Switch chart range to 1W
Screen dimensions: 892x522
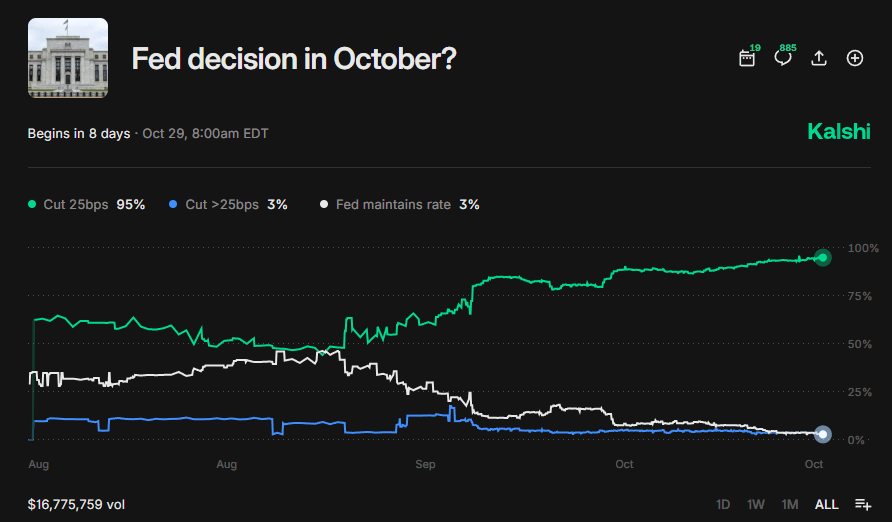point(756,504)
